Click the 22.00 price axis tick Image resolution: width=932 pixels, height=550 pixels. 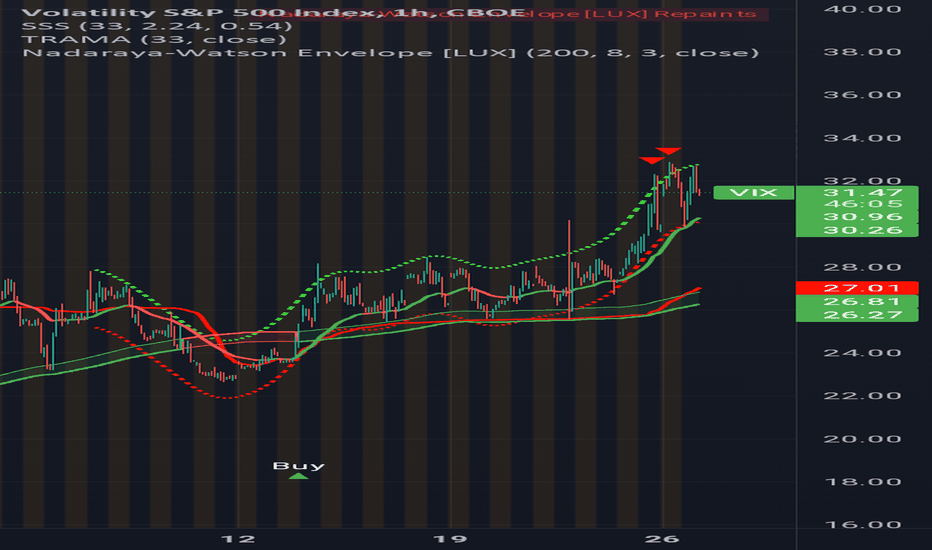coord(862,396)
